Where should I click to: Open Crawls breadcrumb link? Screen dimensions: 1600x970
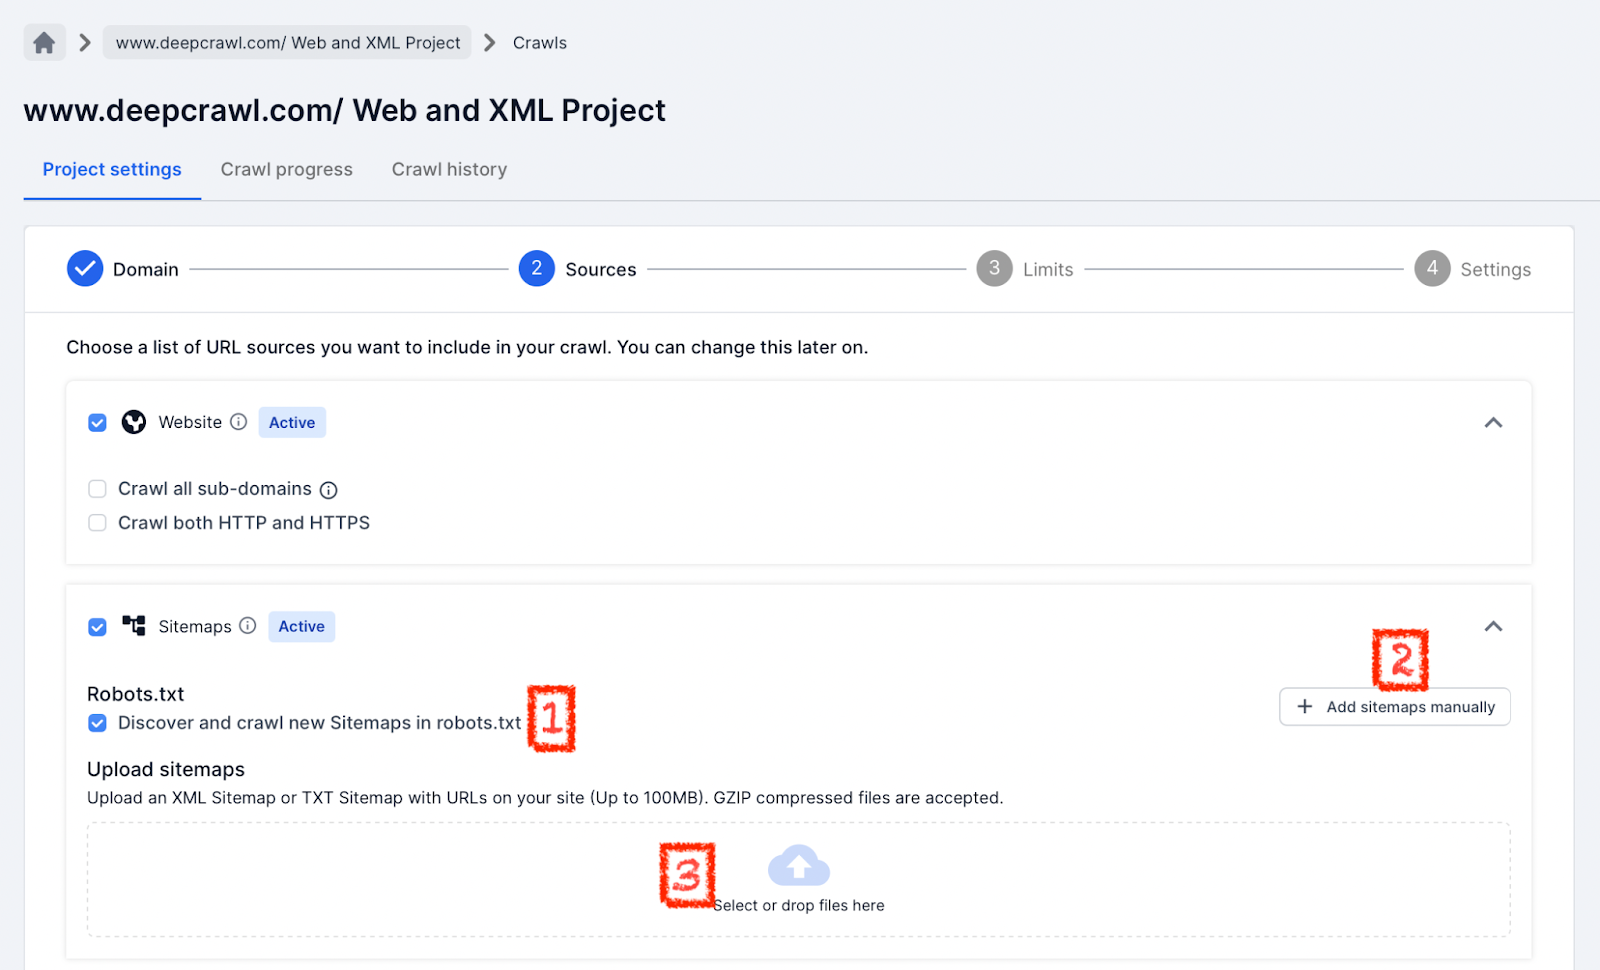pos(540,43)
